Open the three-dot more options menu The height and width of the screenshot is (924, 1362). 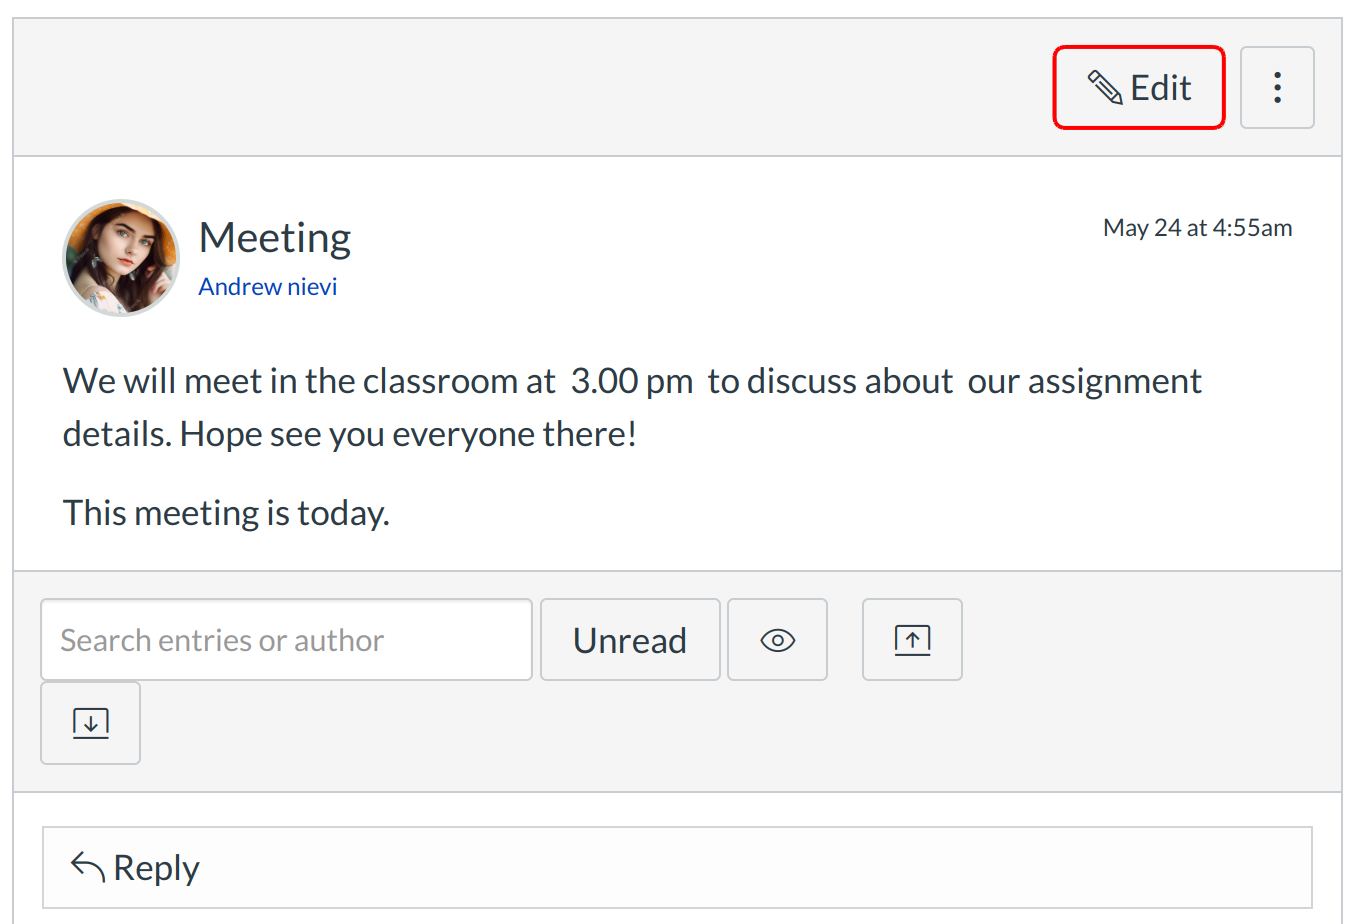tap(1277, 88)
